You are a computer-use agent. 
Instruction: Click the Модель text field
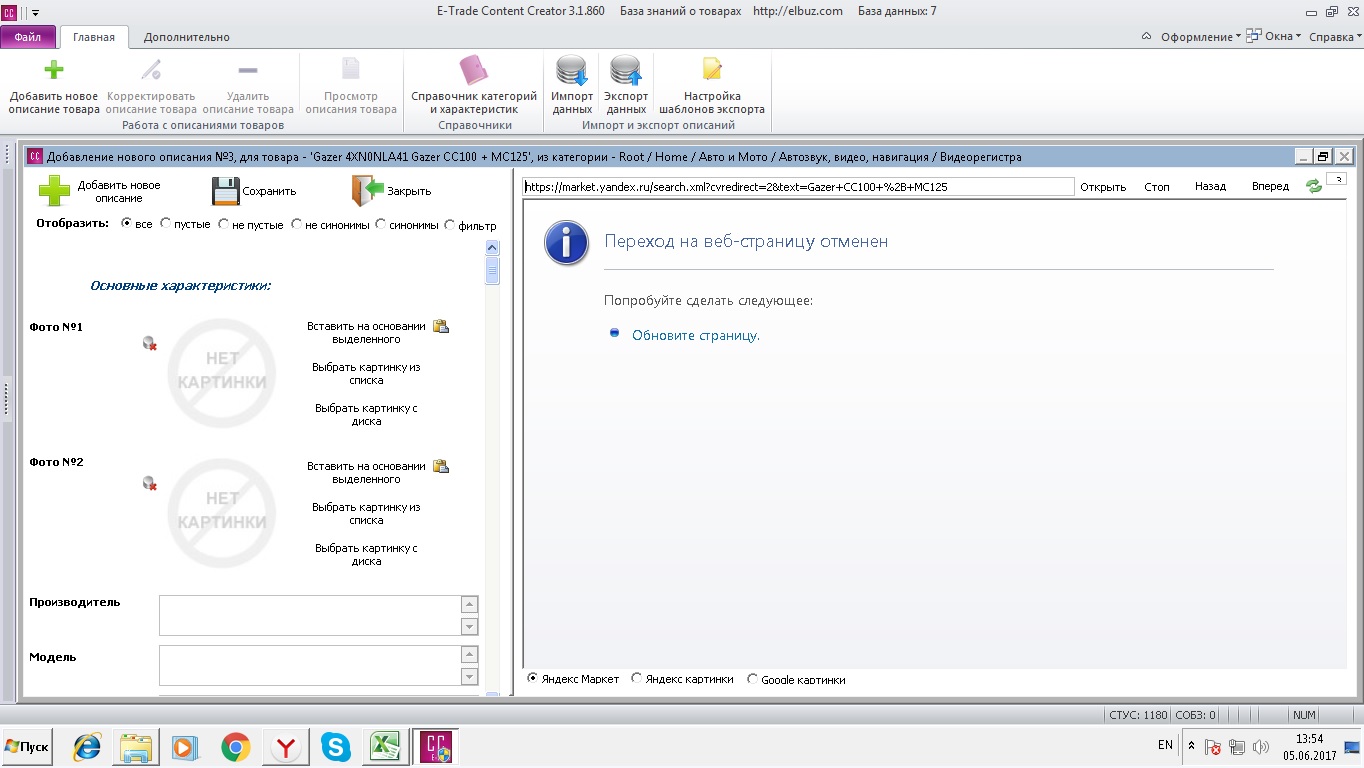[x=310, y=665]
